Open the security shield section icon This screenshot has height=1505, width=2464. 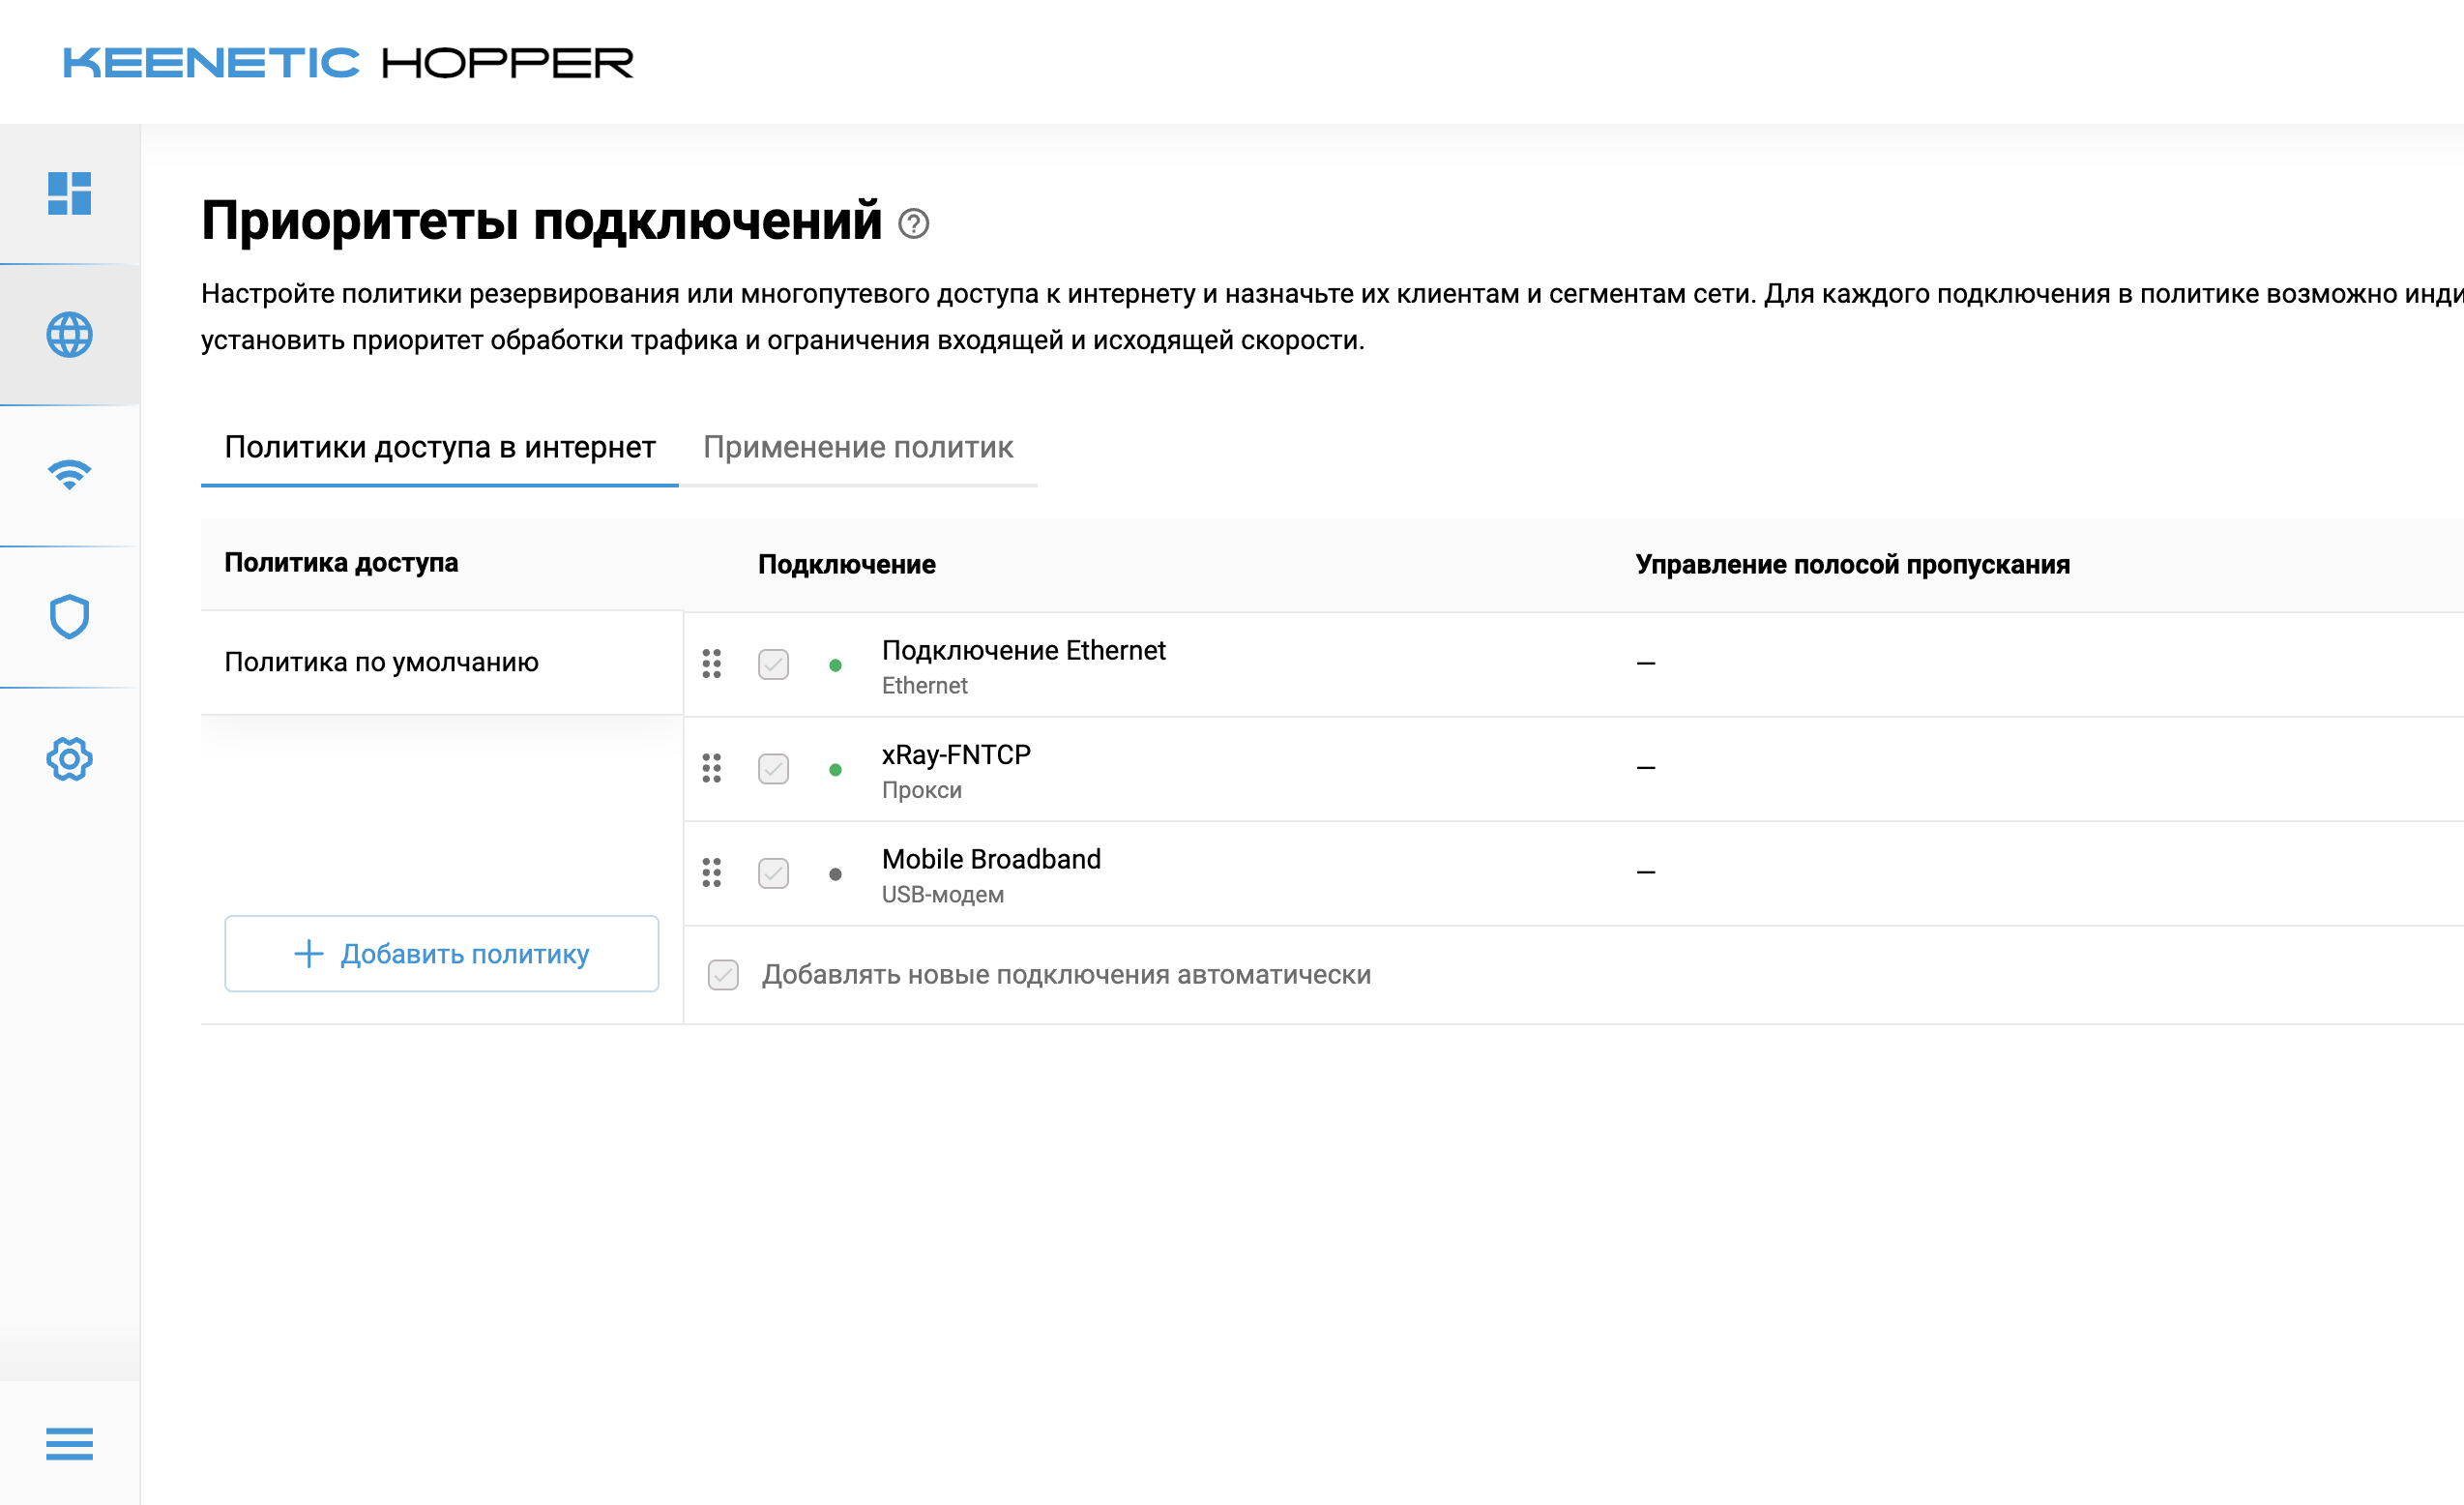(69, 617)
